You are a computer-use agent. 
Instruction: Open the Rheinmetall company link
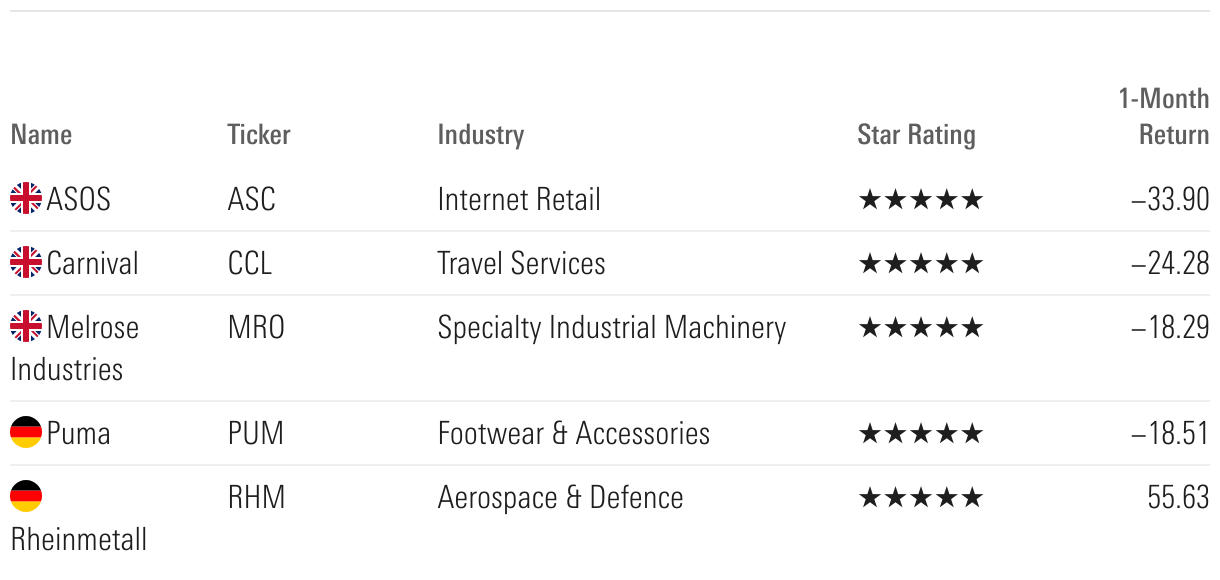tap(79, 539)
